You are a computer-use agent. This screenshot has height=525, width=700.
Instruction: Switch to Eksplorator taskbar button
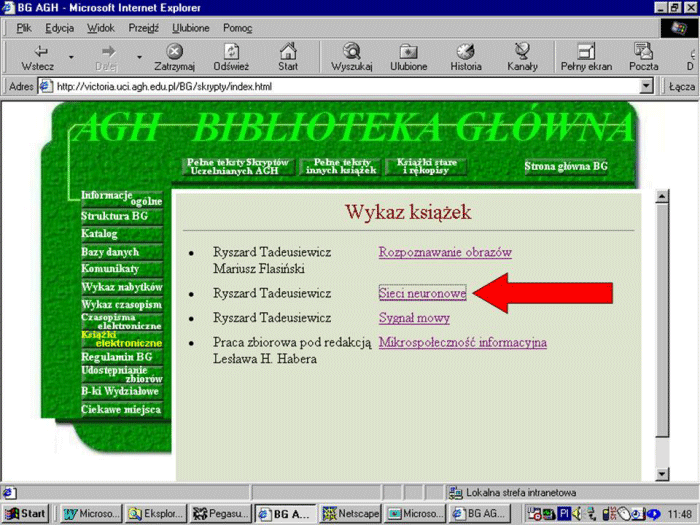pyautogui.click(x=155, y=514)
